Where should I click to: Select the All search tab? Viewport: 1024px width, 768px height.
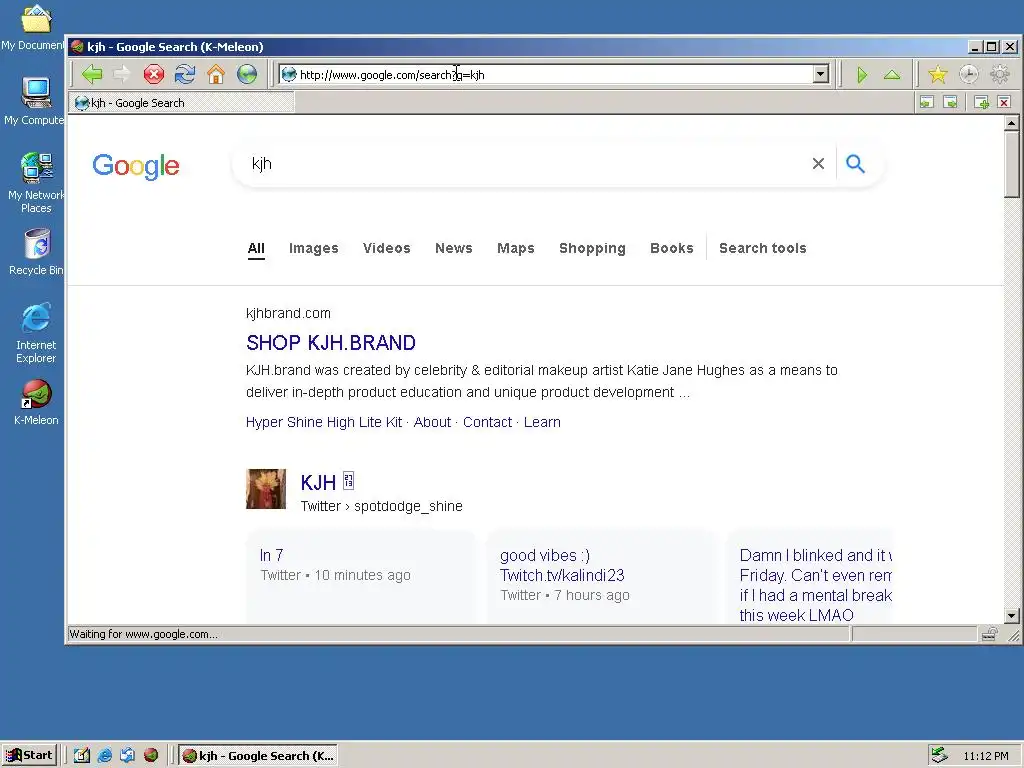[x=256, y=248]
